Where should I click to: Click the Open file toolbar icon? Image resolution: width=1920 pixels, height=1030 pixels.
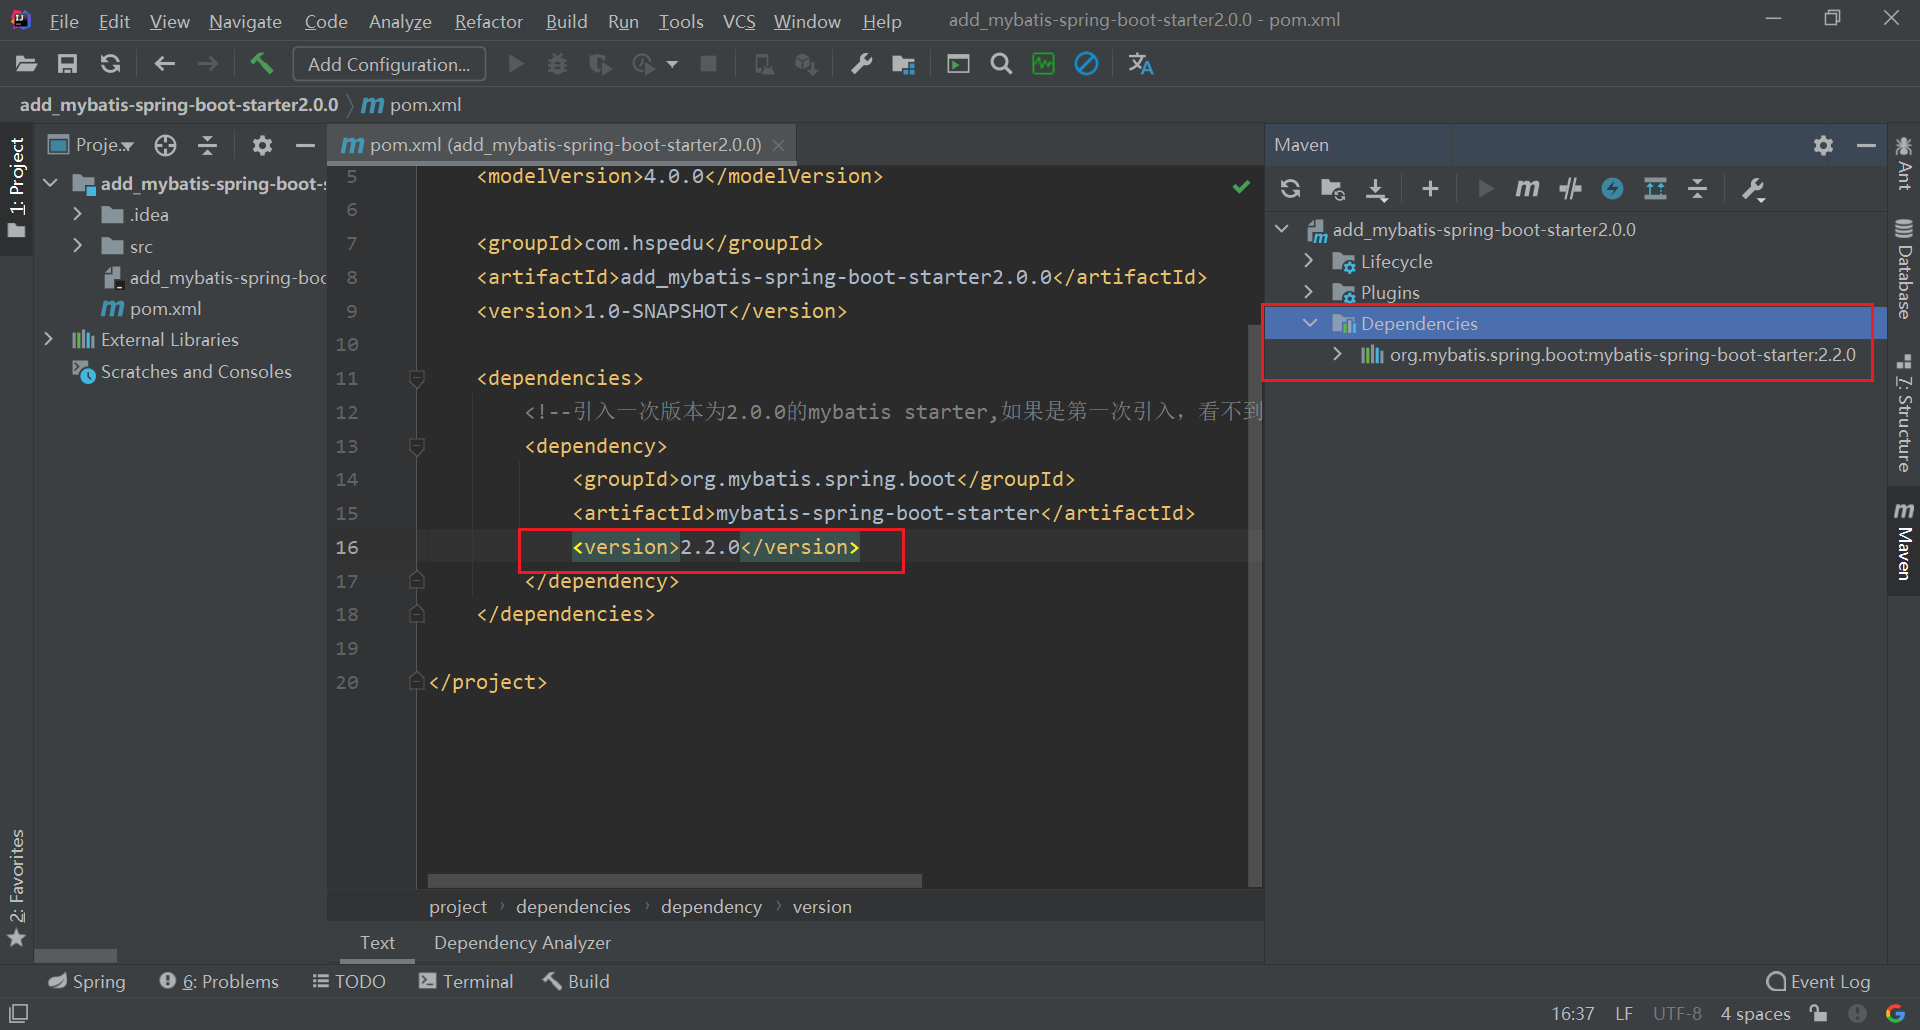point(26,64)
